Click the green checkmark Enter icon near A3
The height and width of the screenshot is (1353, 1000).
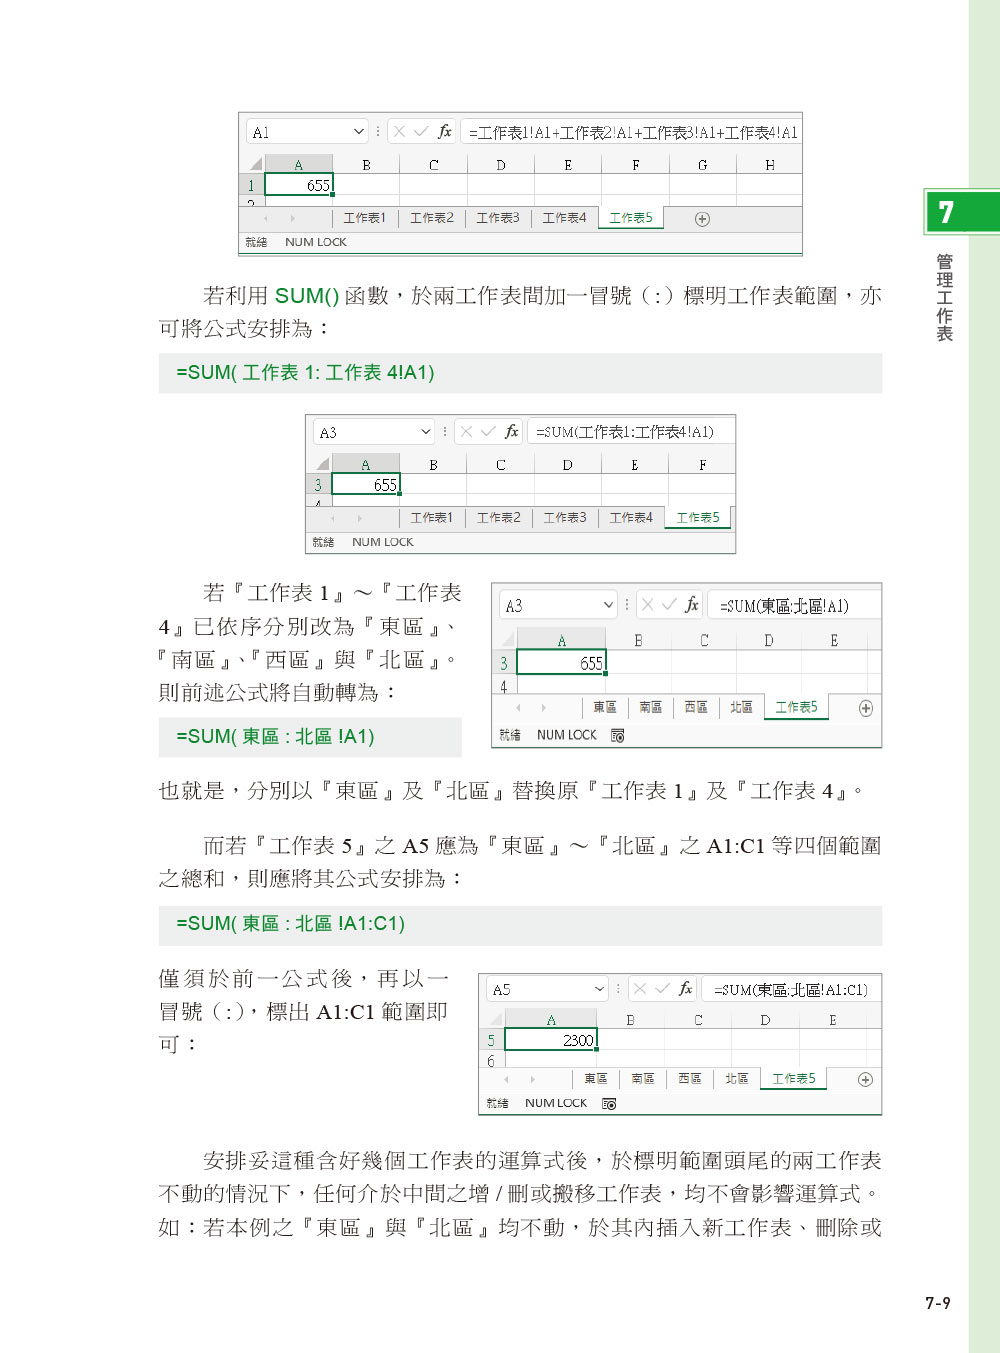[x=488, y=431]
